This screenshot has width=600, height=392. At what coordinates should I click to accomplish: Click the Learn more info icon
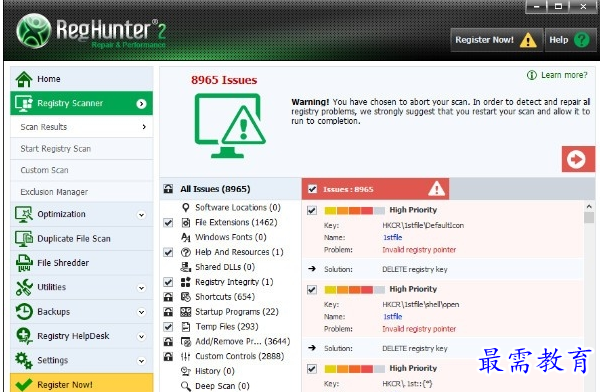point(532,75)
